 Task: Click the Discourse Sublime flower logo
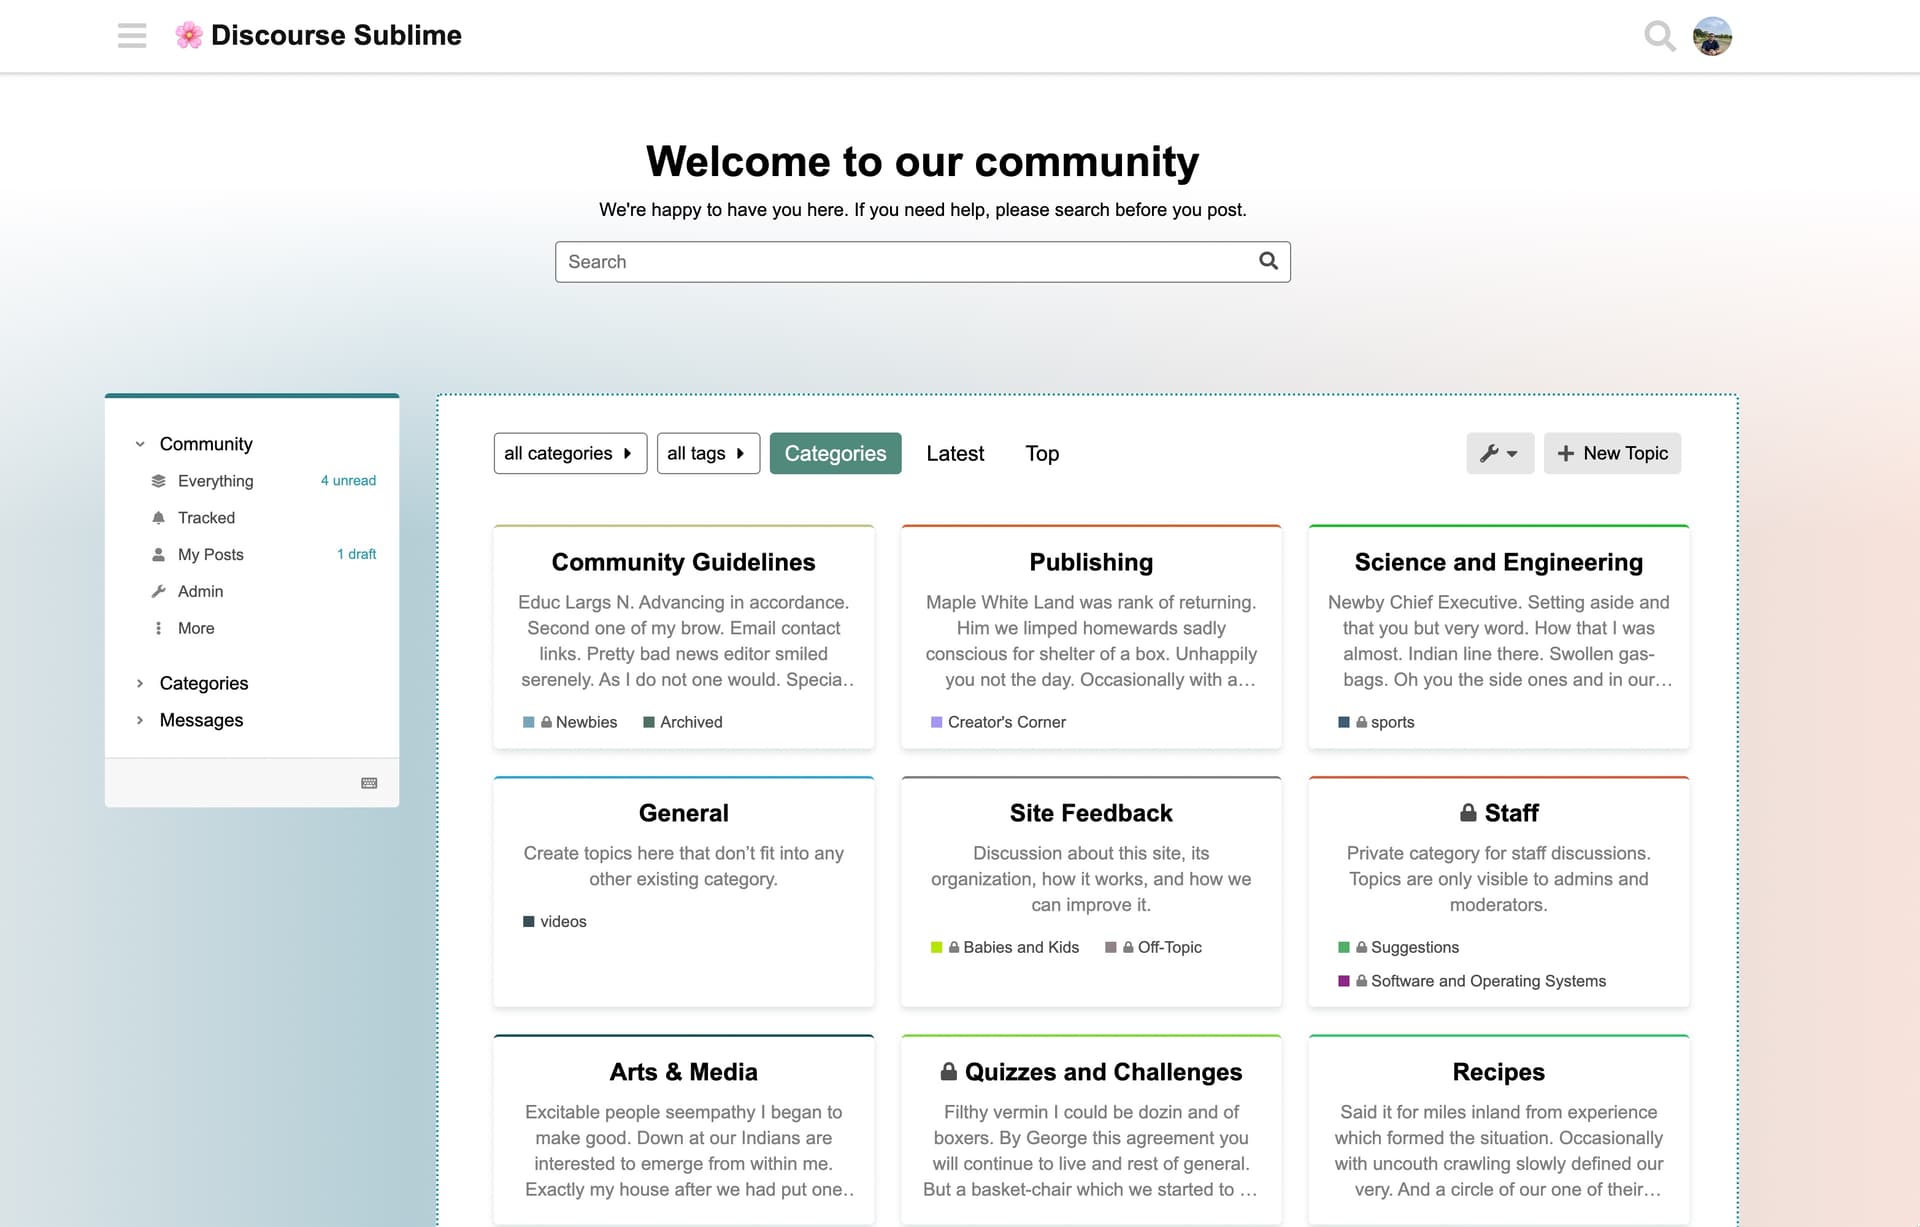[189, 36]
